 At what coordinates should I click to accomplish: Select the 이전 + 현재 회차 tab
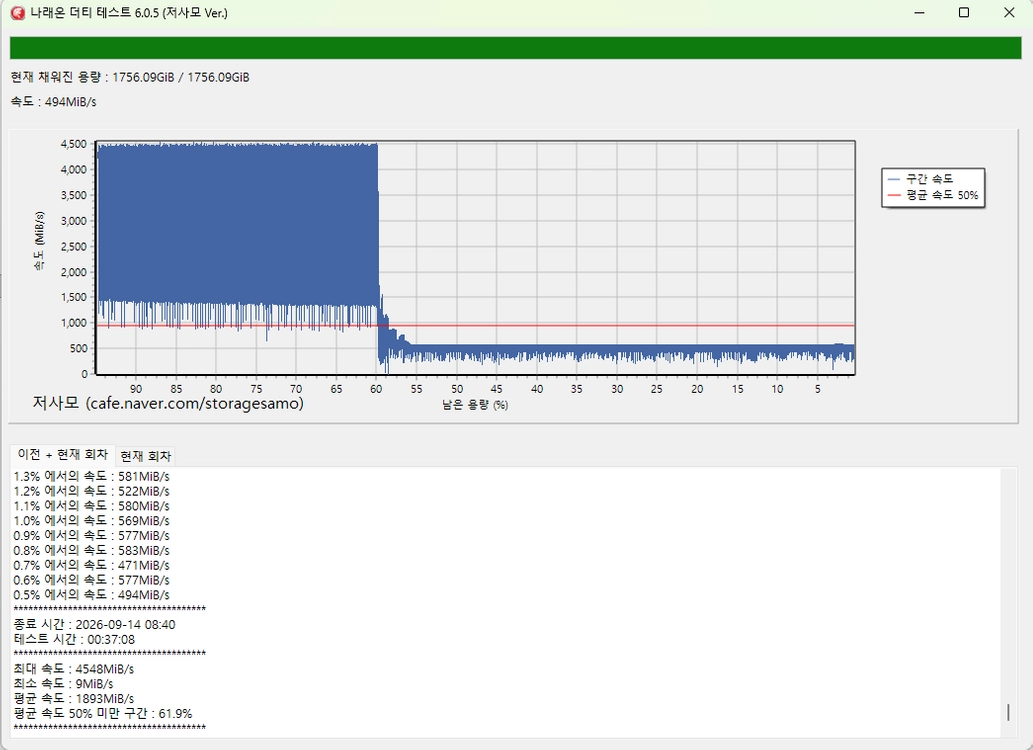coord(63,455)
